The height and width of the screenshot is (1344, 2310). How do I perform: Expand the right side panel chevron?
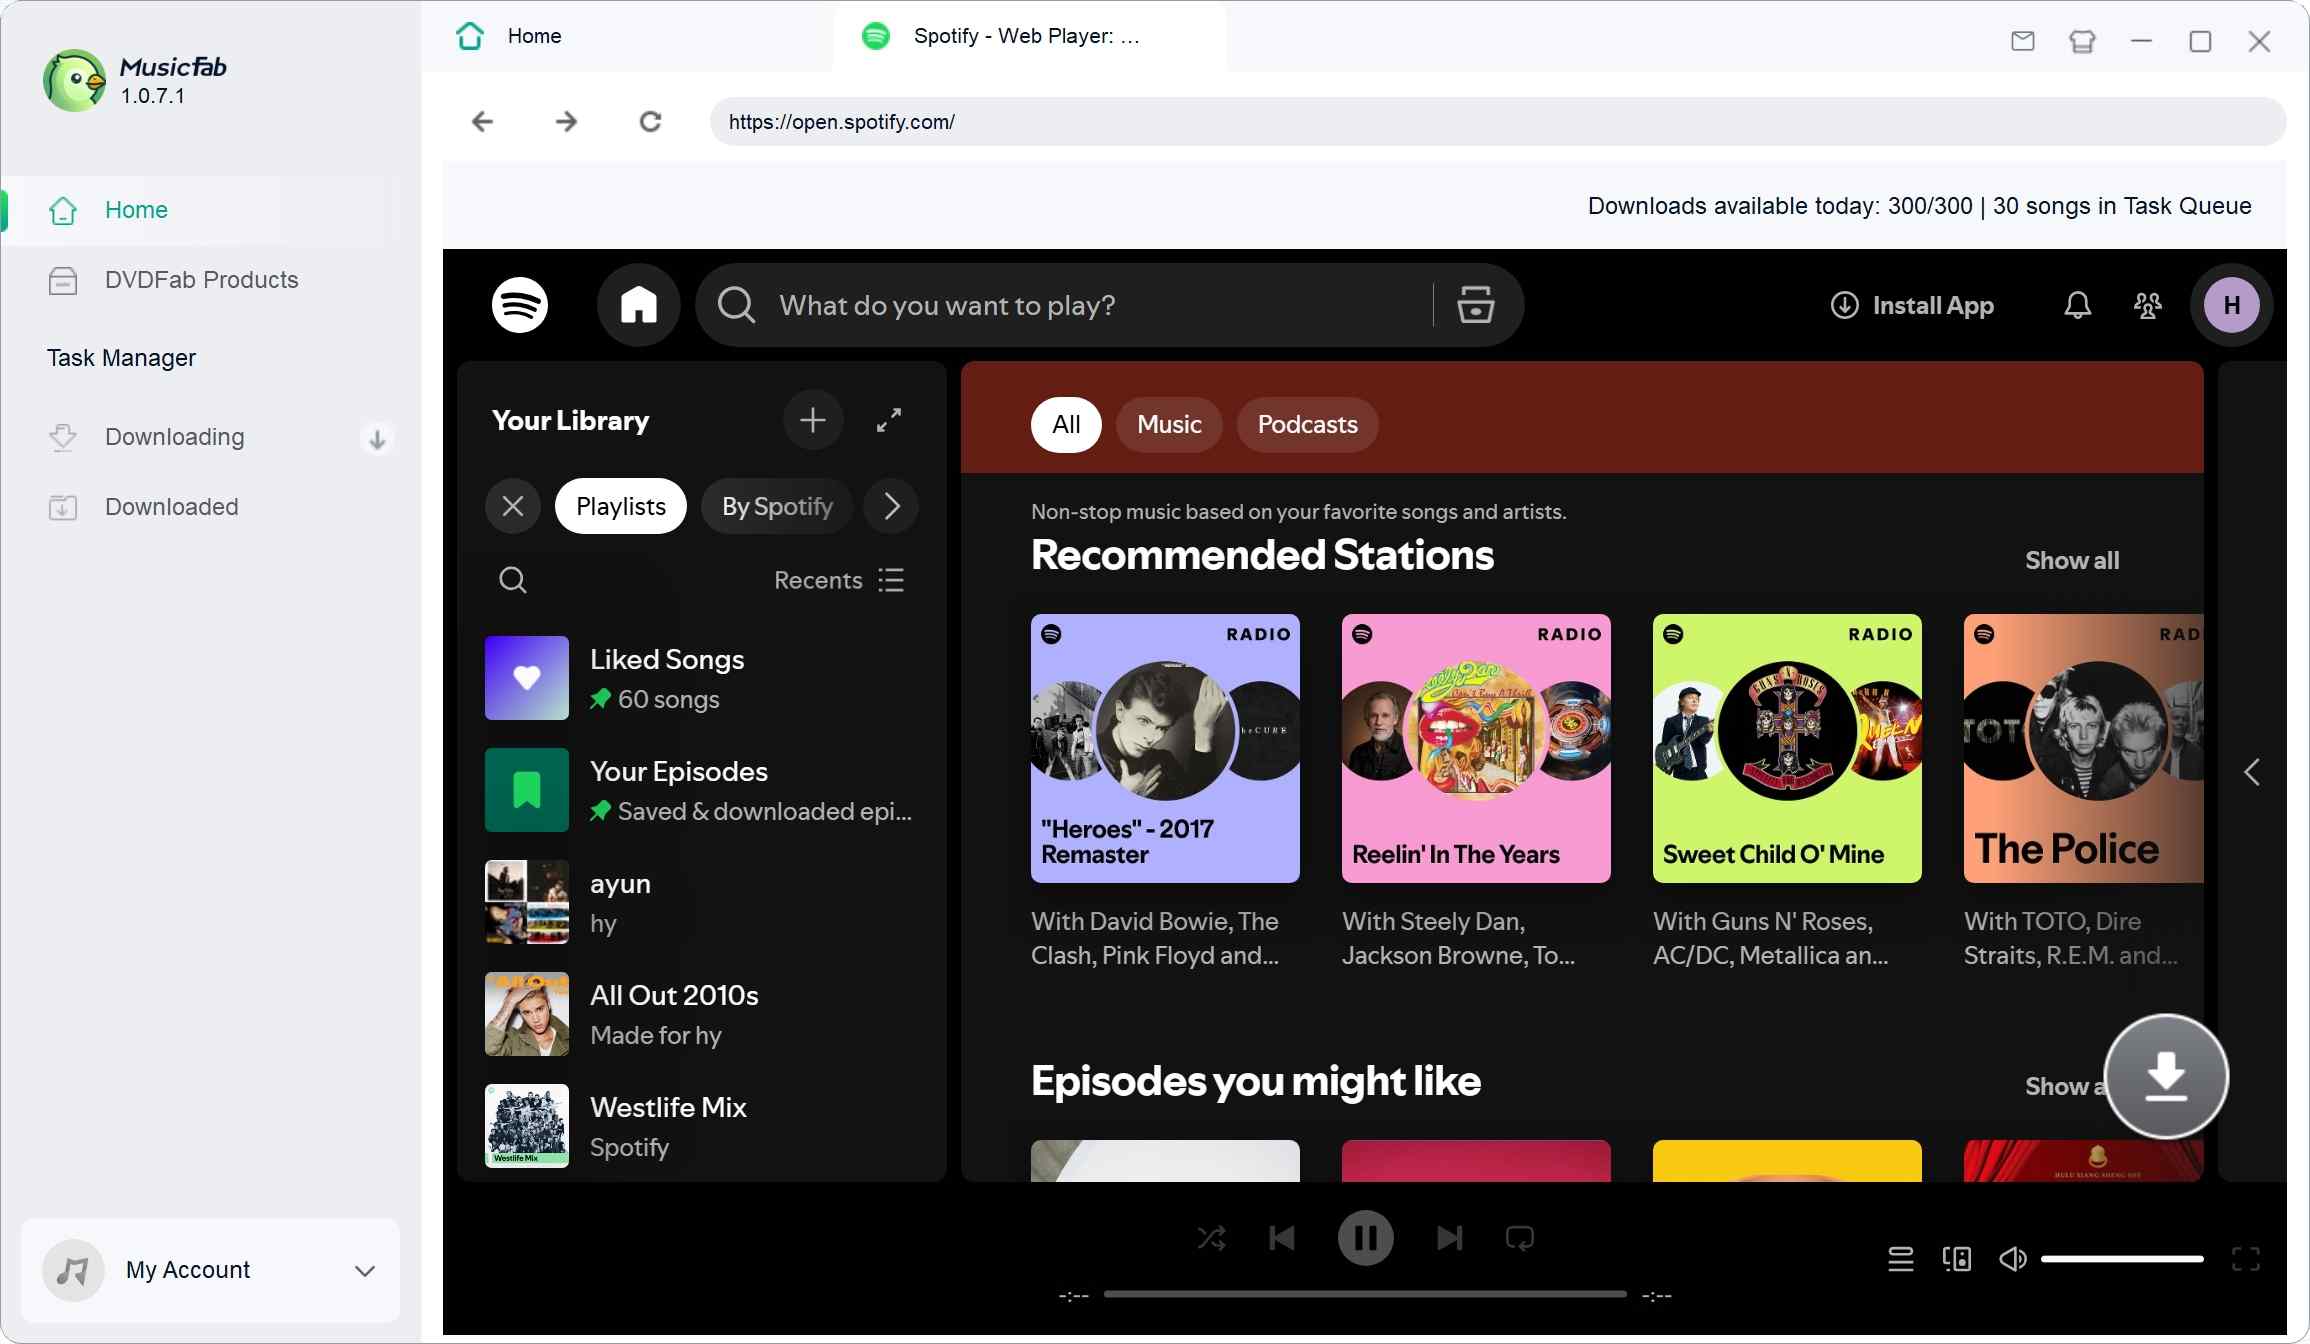[2251, 772]
